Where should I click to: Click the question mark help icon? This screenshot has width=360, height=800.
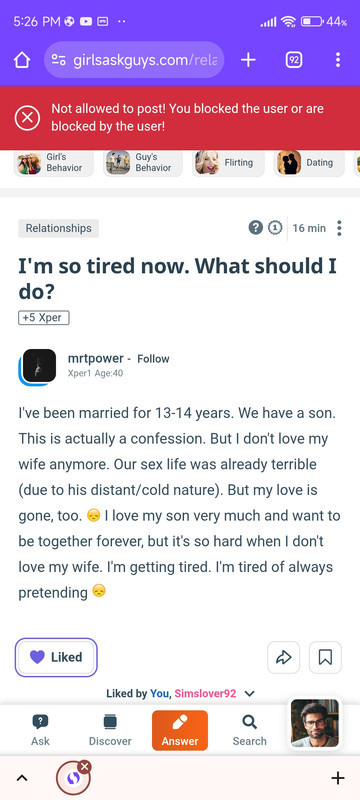tap(255, 228)
